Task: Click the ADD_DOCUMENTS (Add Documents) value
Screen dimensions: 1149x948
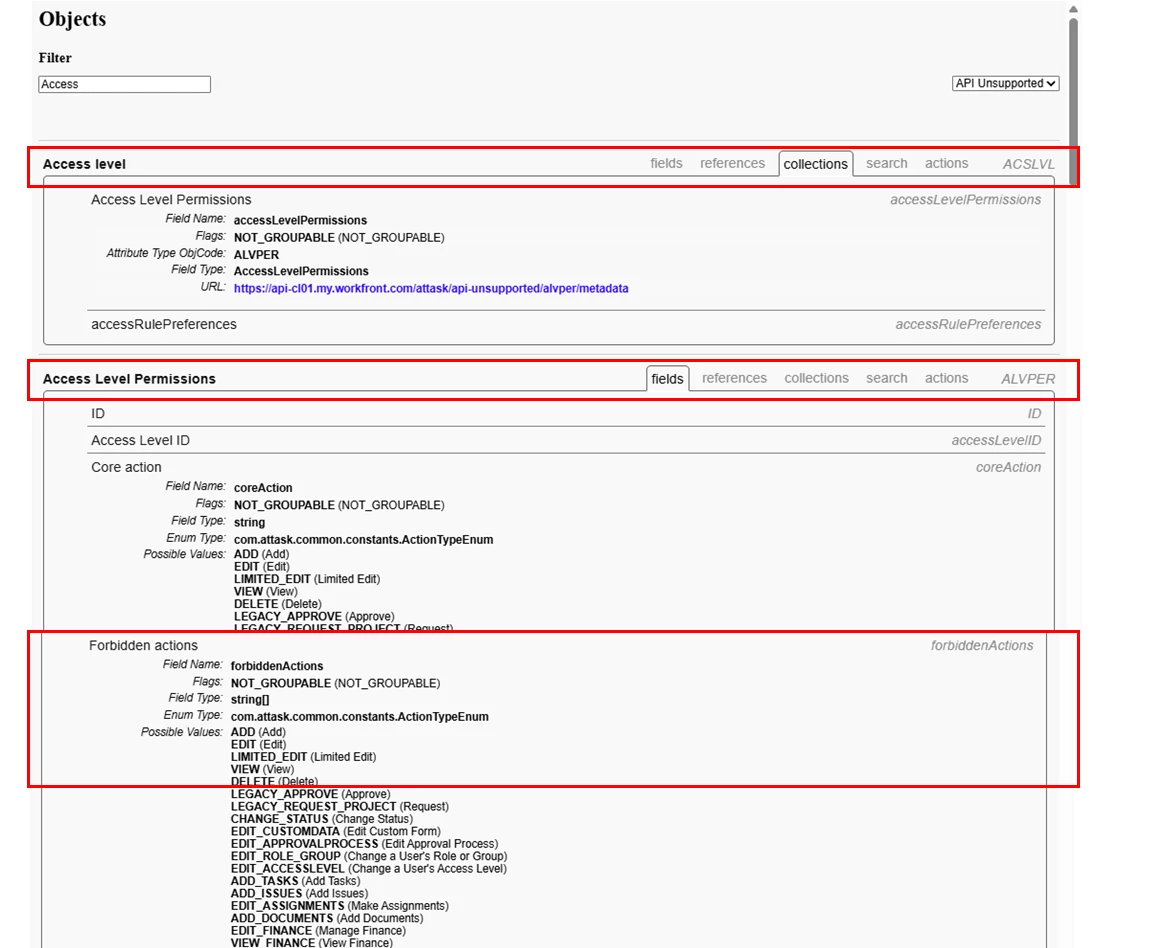Action: point(327,918)
